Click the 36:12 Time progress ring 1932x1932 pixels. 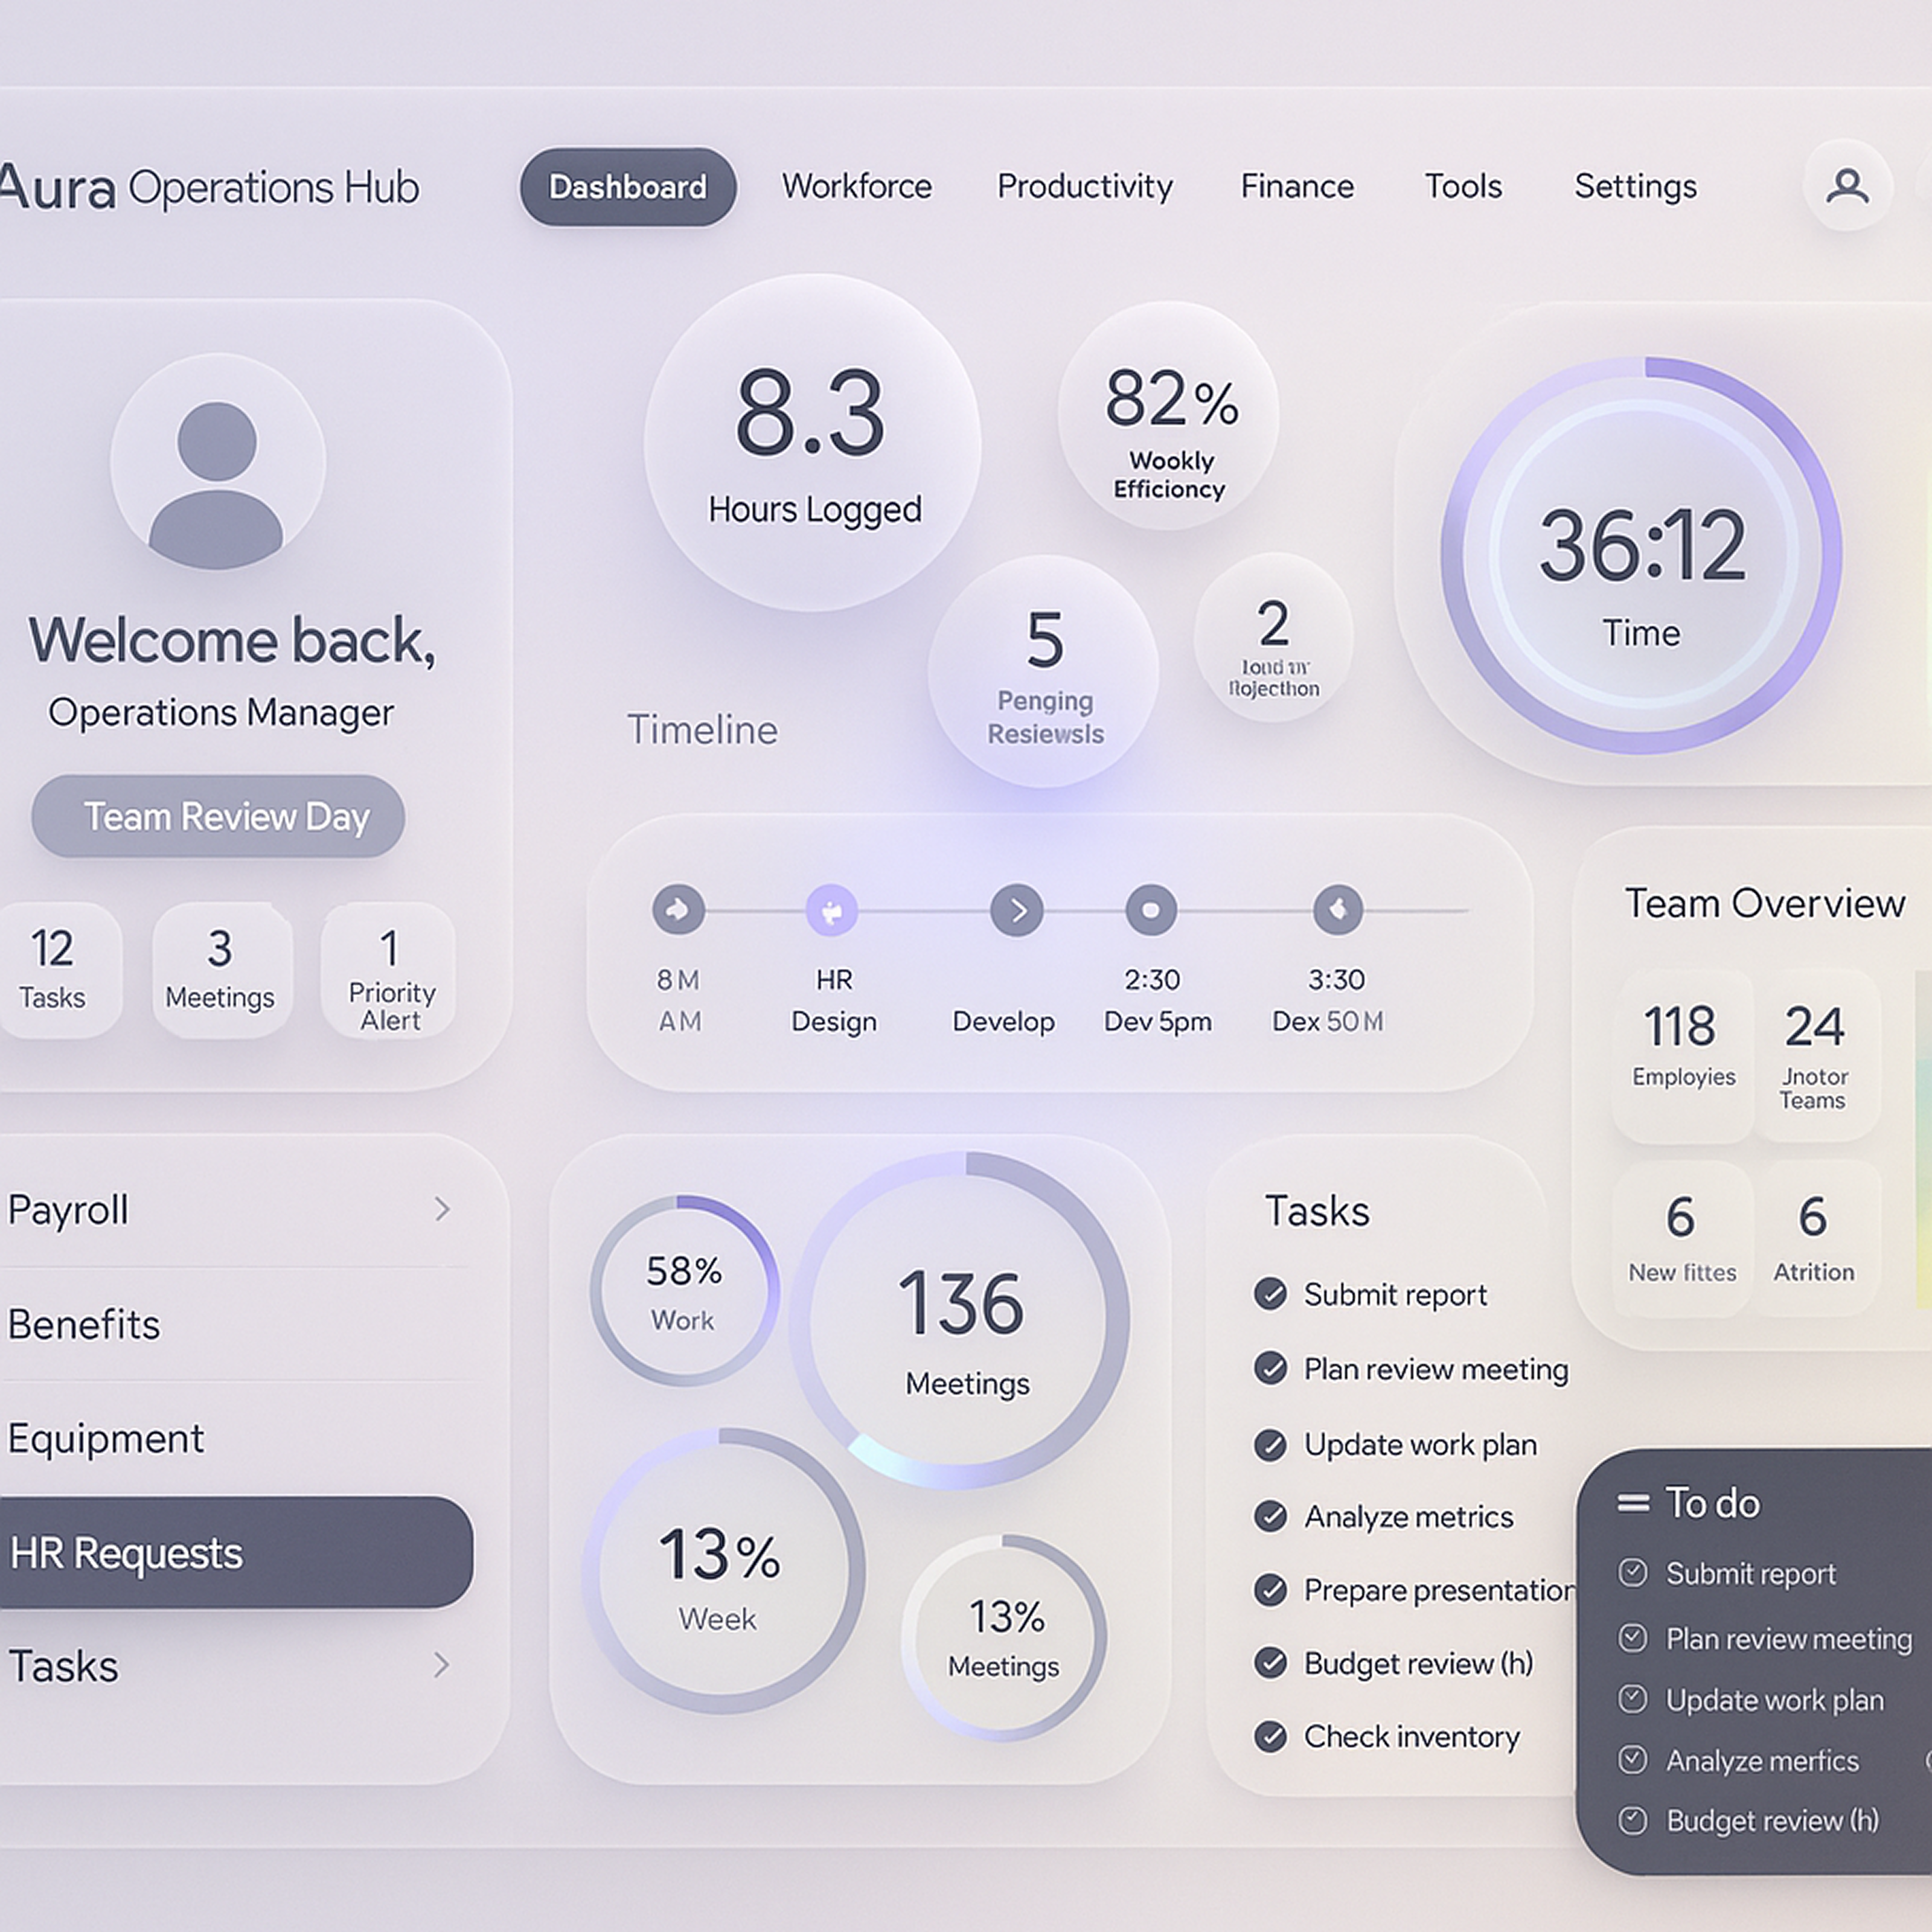point(1641,555)
